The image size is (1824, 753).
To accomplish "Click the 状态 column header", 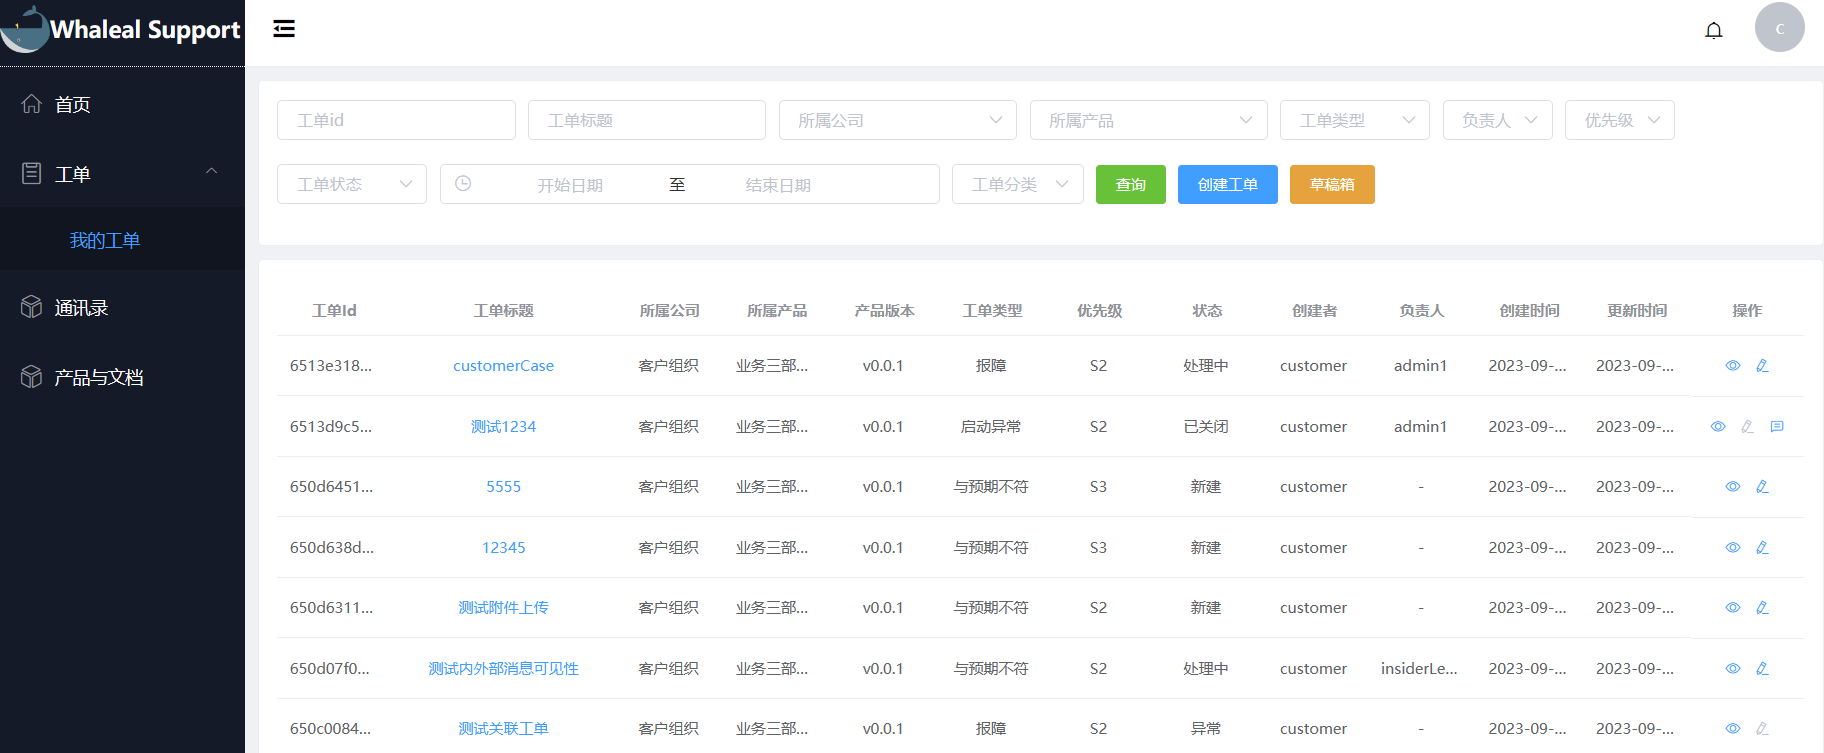I will point(1207,311).
